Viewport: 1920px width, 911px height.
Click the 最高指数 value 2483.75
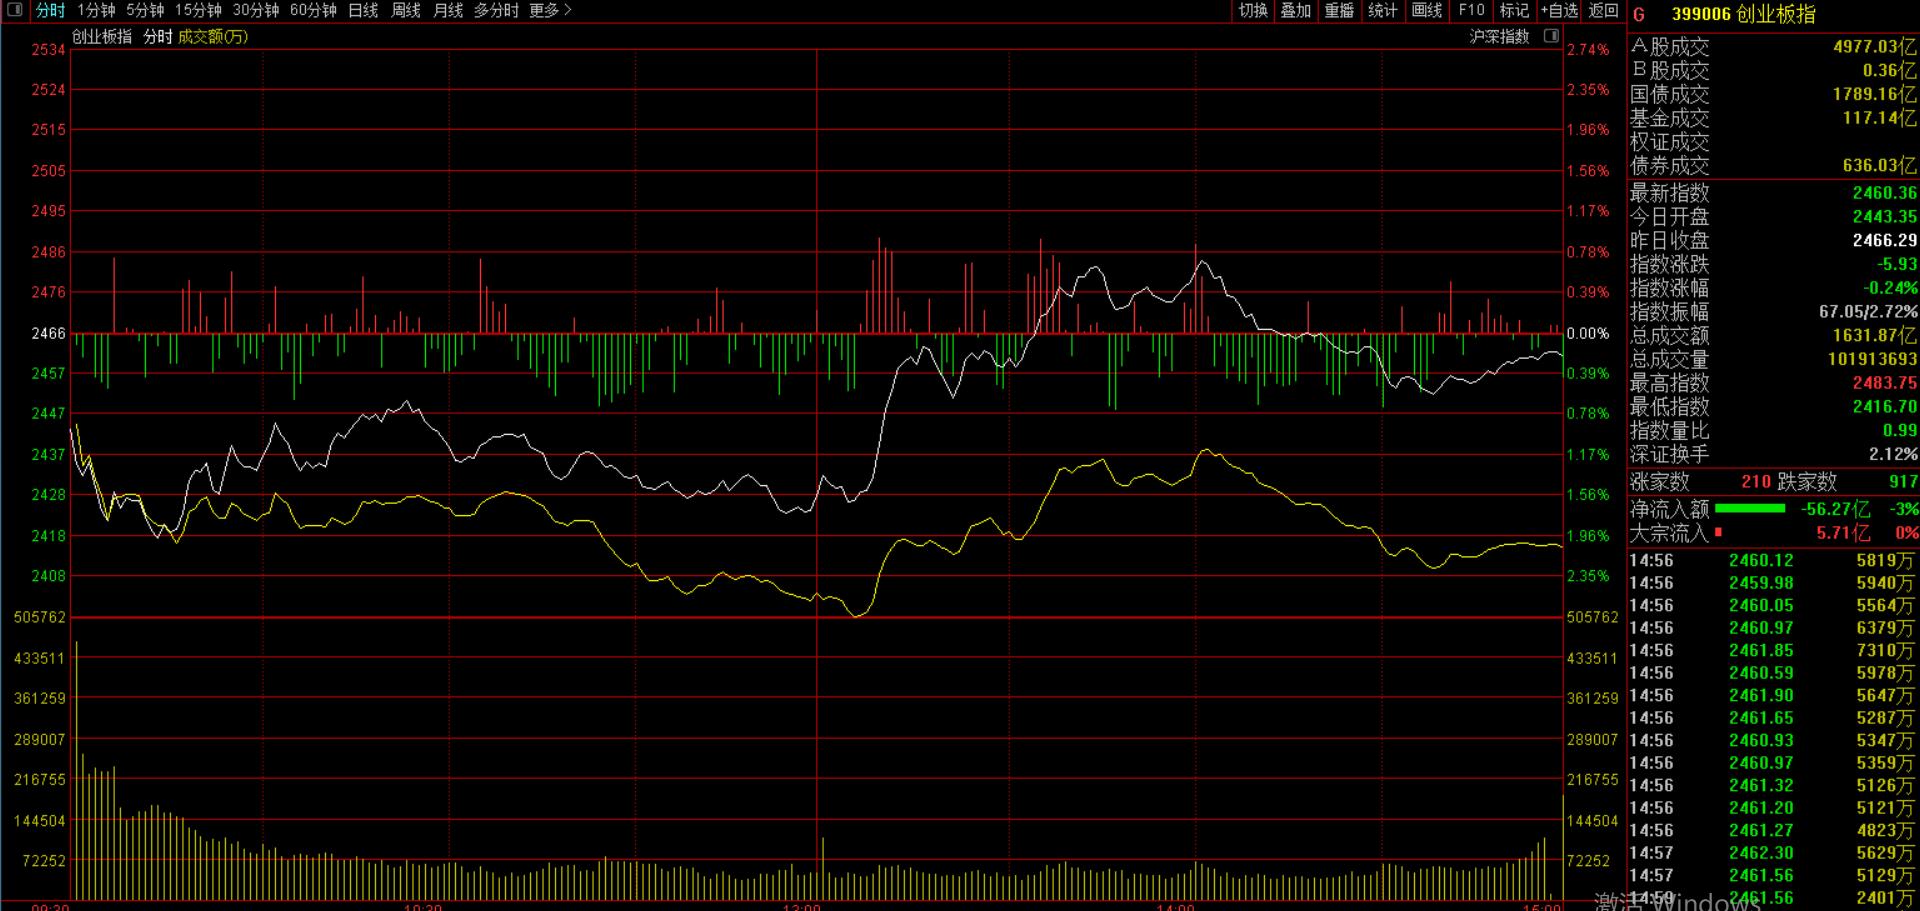click(x=1884, y=383)
